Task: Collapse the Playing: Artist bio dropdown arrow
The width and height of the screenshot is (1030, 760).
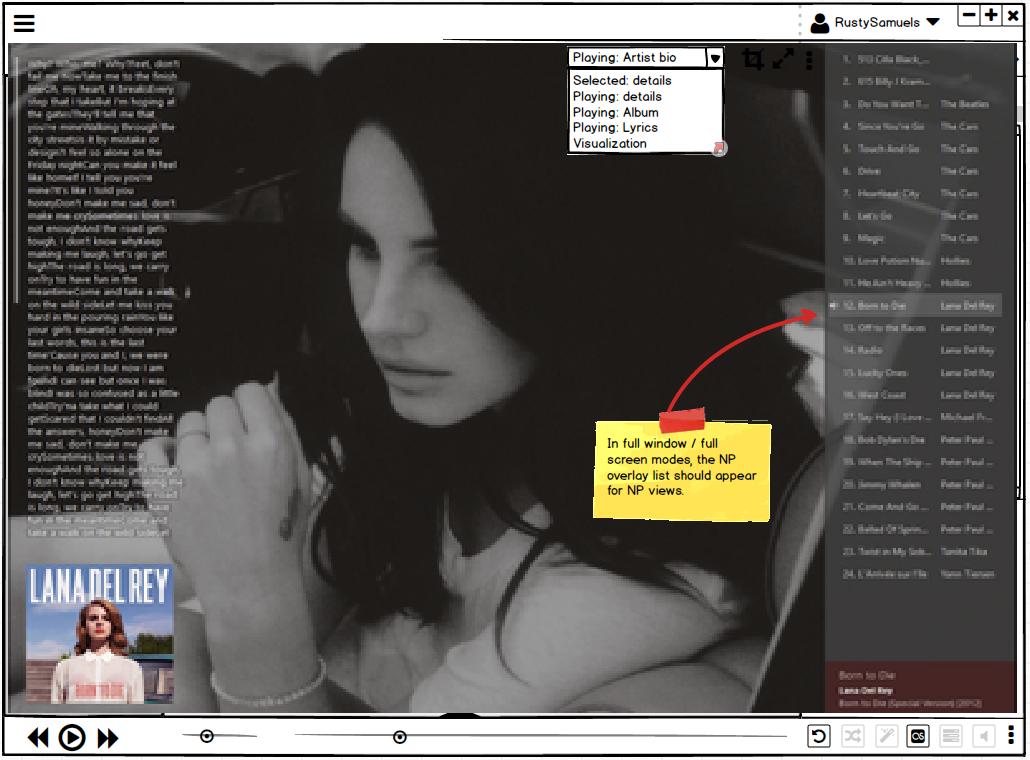Action: (714, 59)
